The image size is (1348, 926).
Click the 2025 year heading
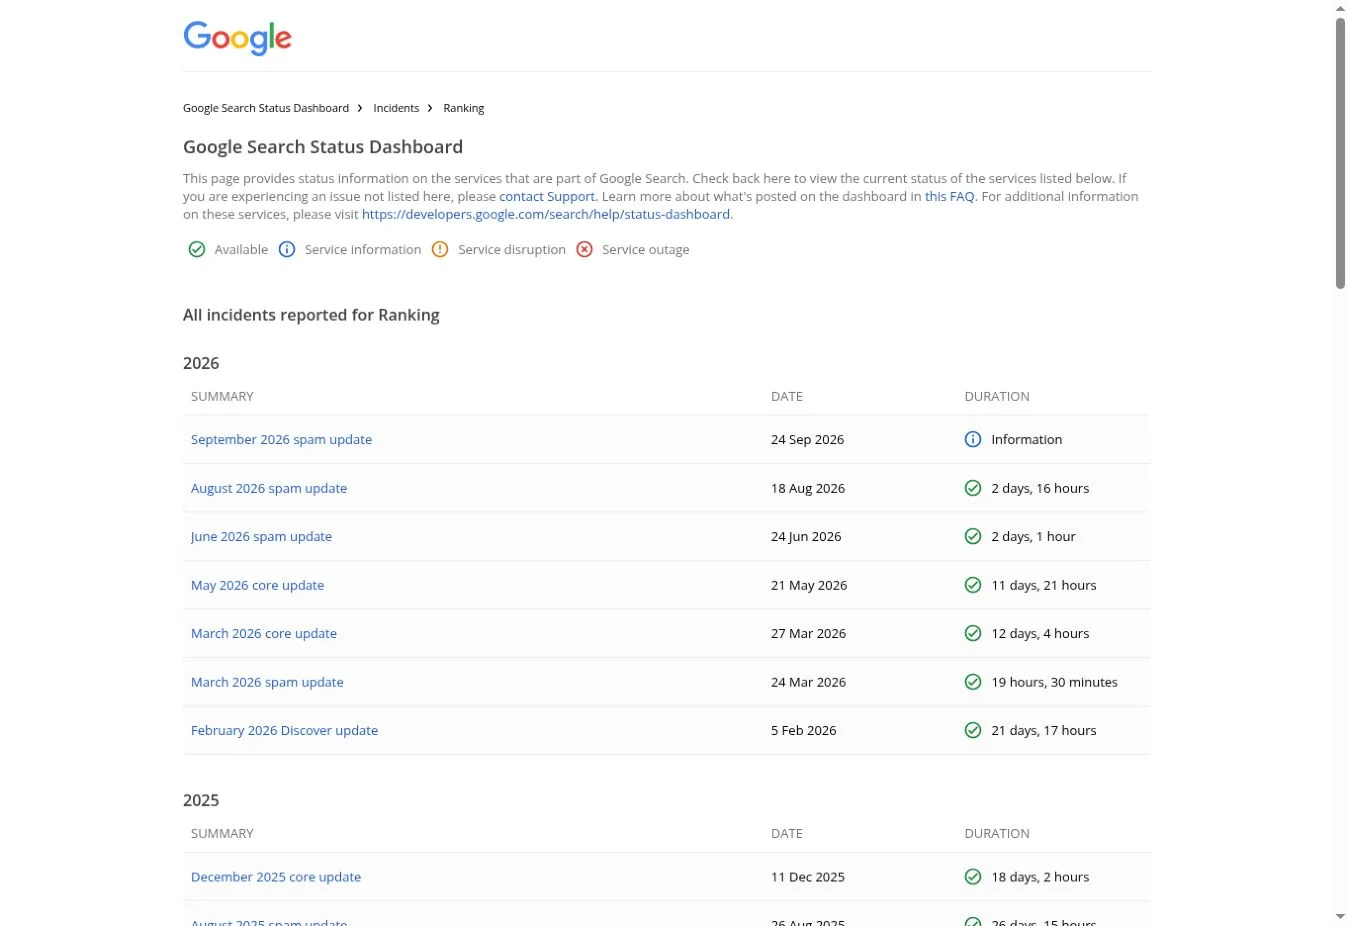201,800
